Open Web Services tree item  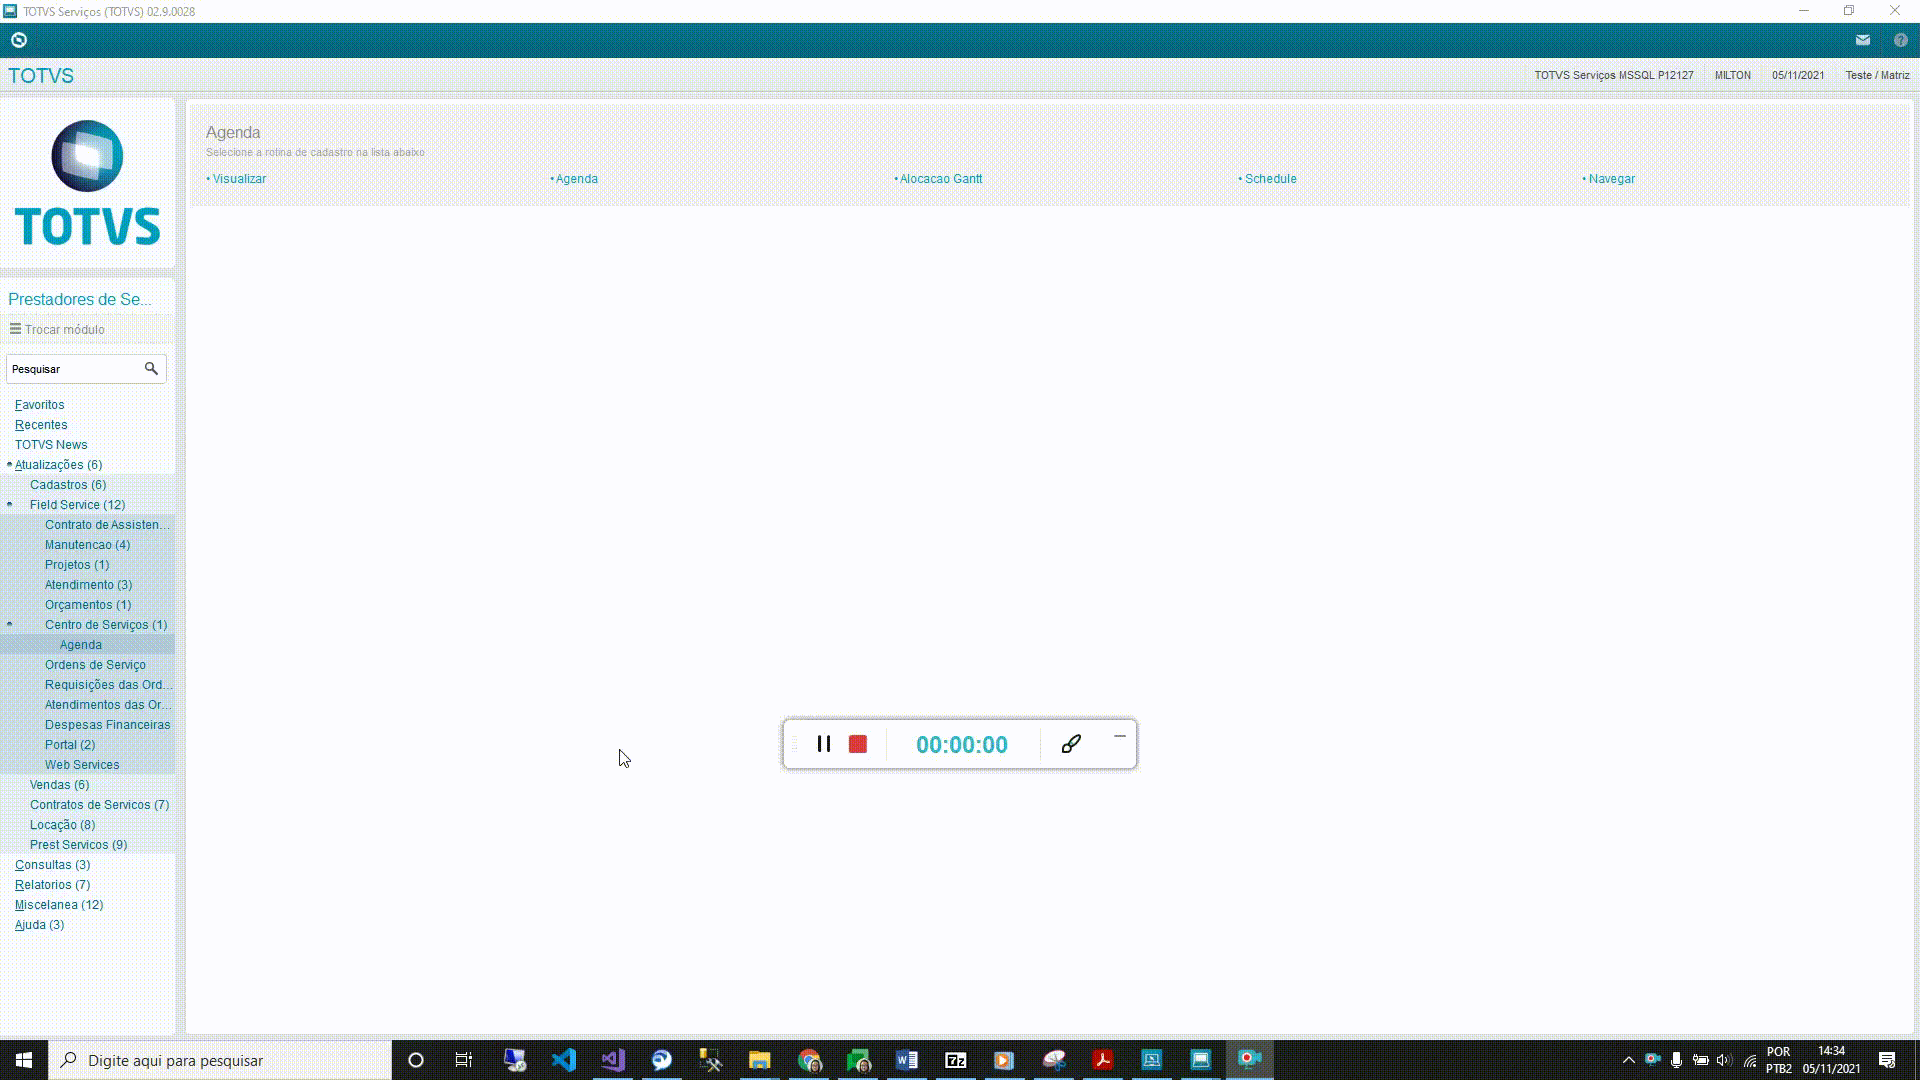coord(82,765)
